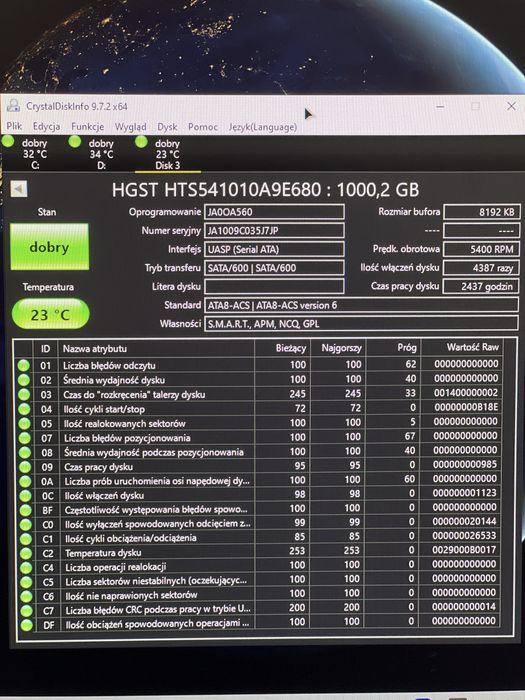Select row Temperatura dysku

coord(260,552)
